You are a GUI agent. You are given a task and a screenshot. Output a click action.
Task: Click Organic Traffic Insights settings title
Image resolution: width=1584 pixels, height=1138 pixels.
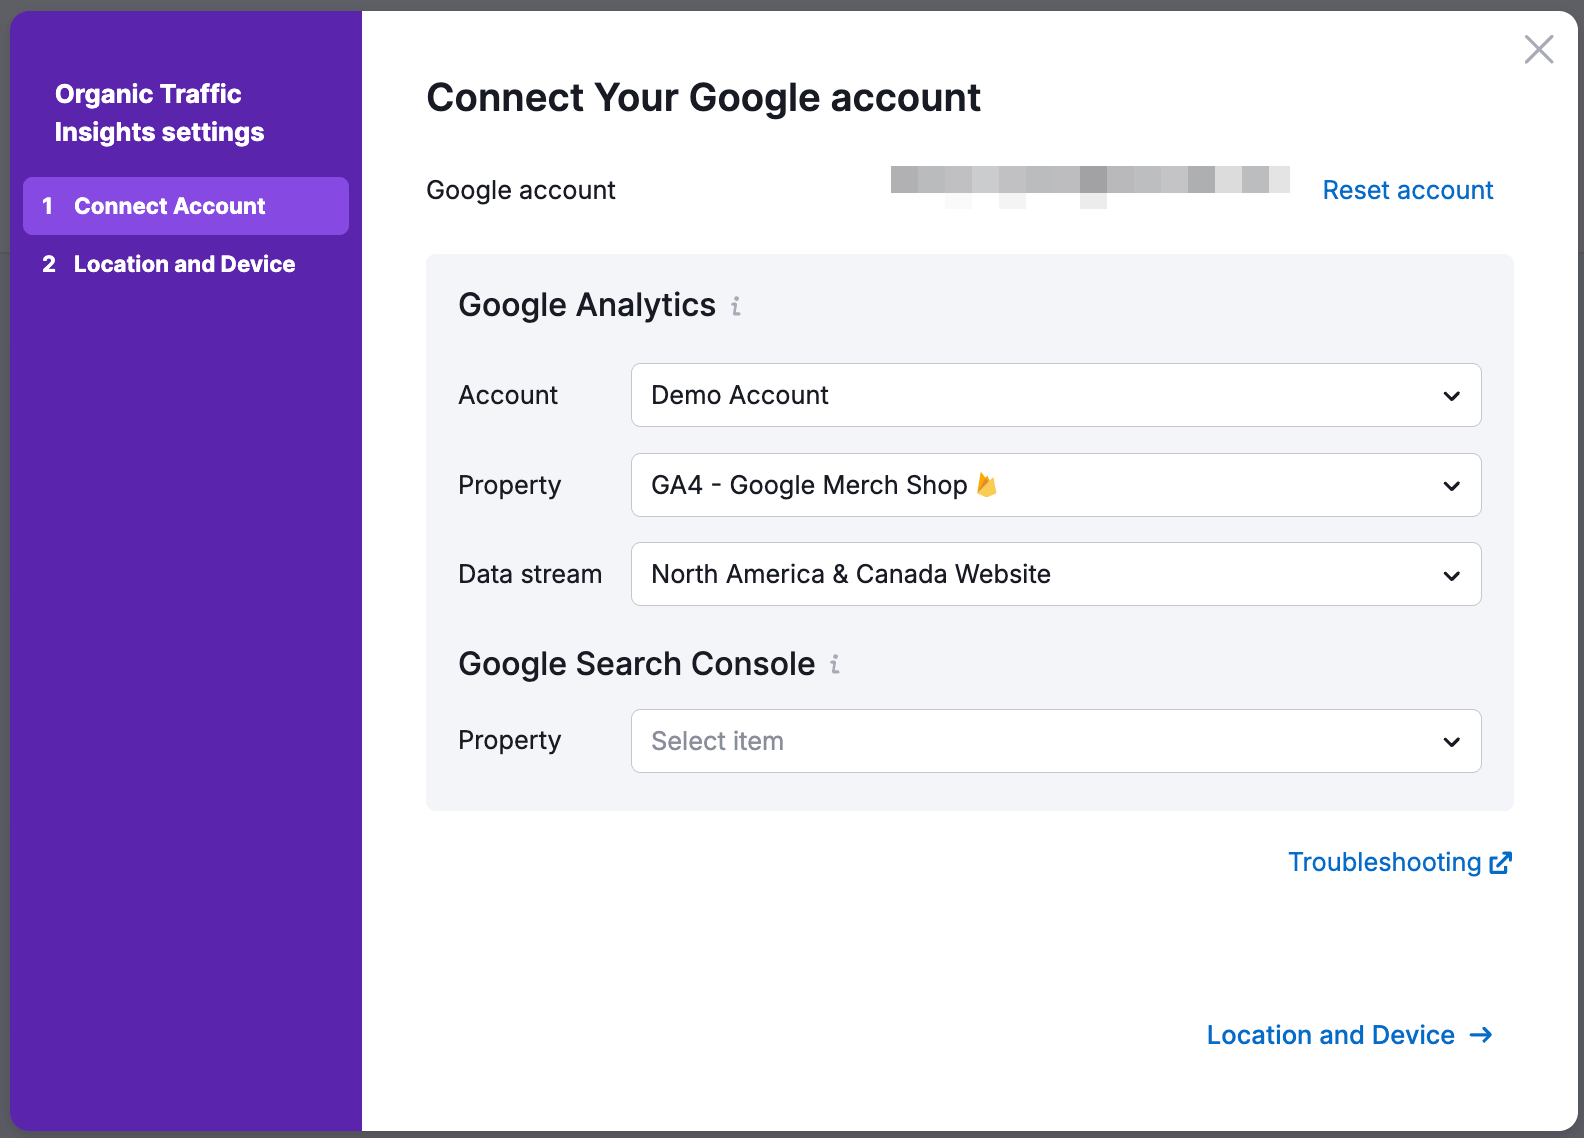159,113
